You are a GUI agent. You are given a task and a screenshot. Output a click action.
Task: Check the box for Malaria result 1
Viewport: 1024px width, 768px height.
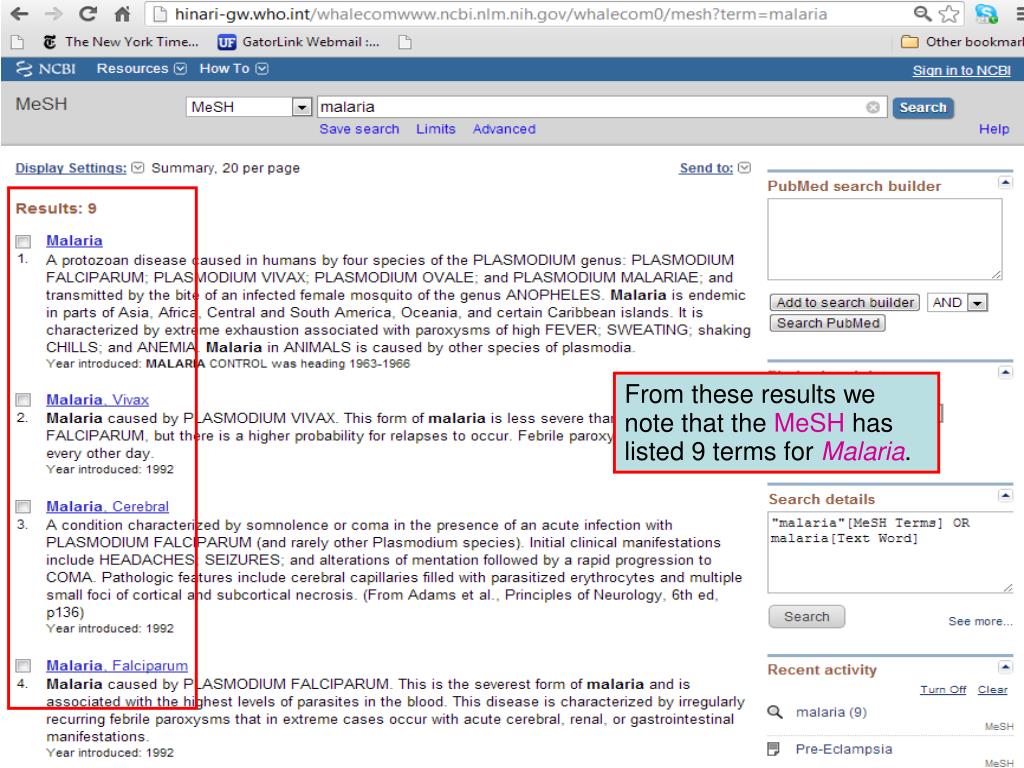click(23, 242)
